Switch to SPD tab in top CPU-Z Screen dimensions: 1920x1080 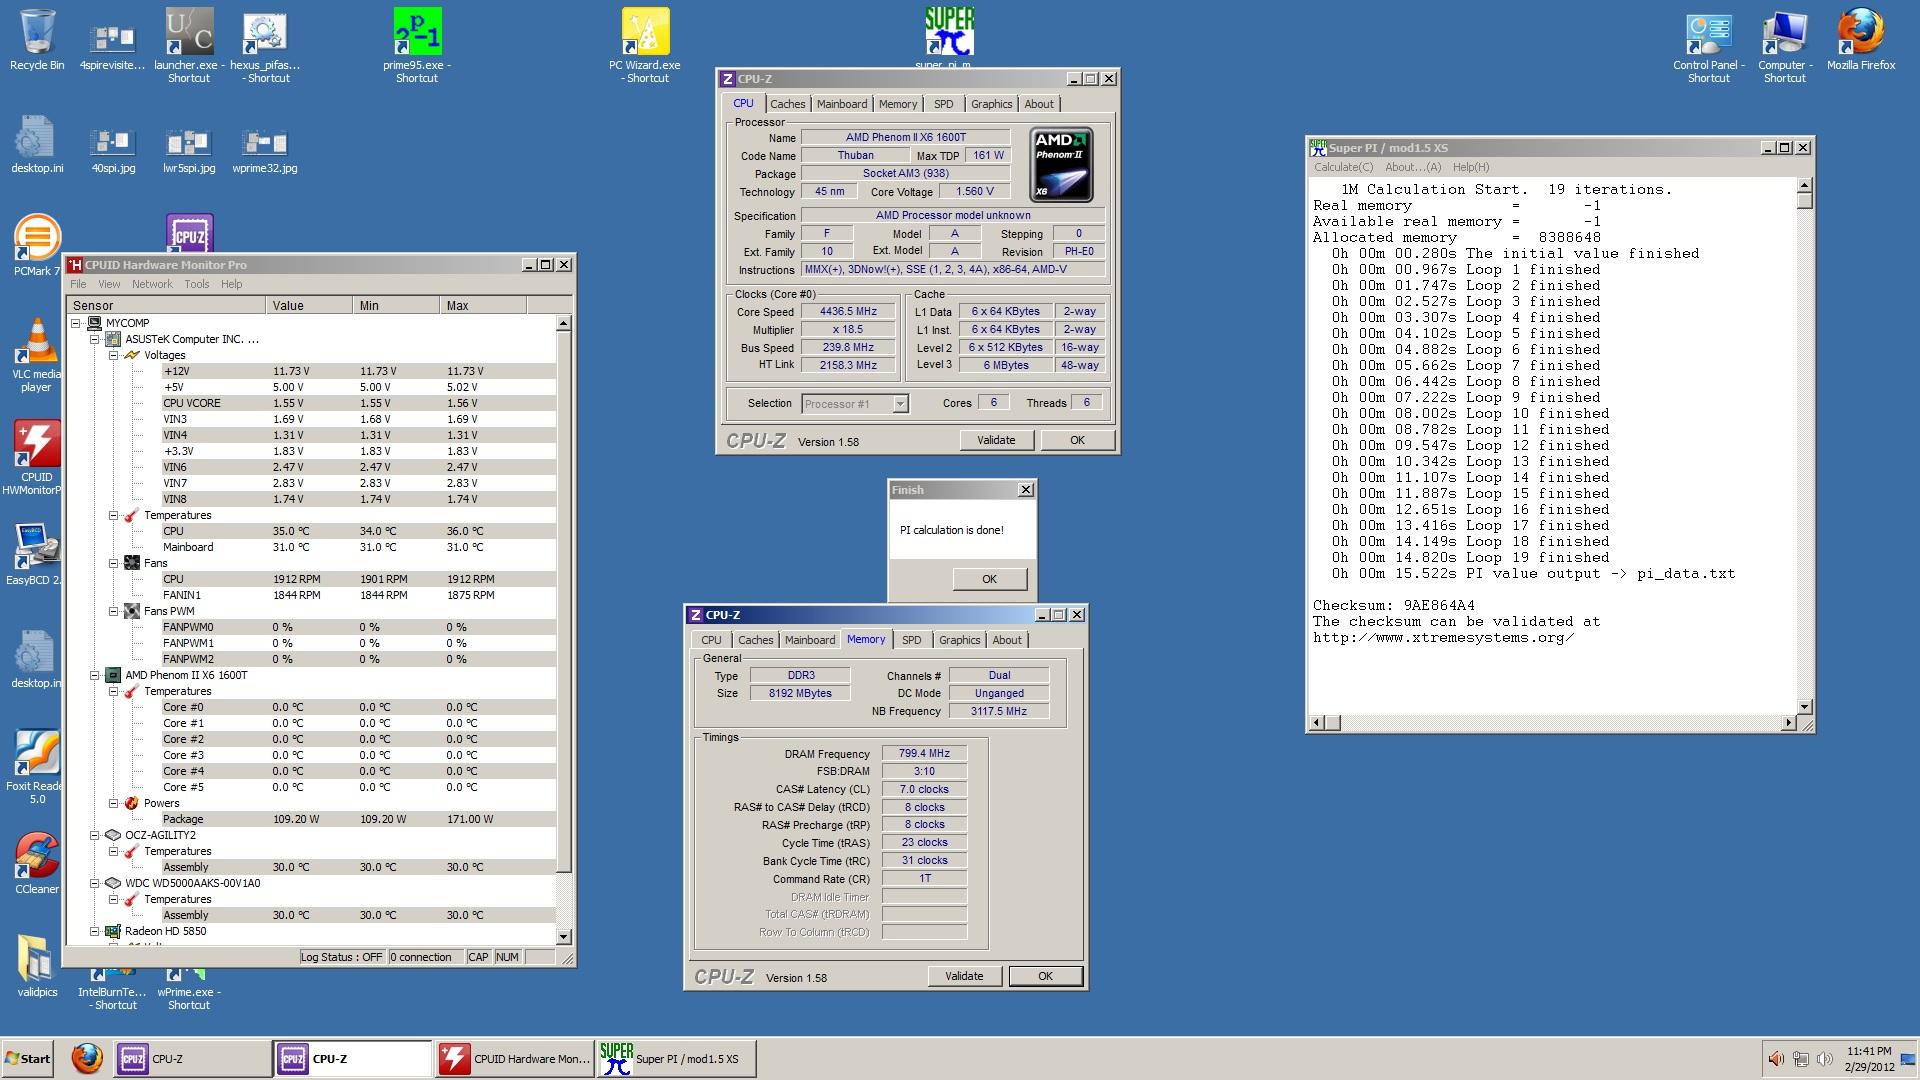(x=943, y=104)
